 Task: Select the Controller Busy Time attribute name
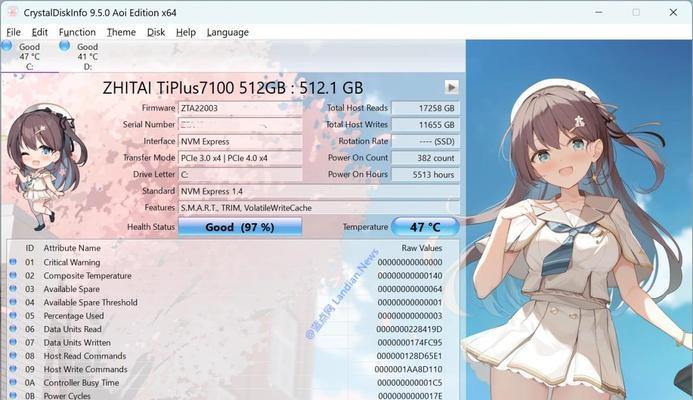click(81, 383)
